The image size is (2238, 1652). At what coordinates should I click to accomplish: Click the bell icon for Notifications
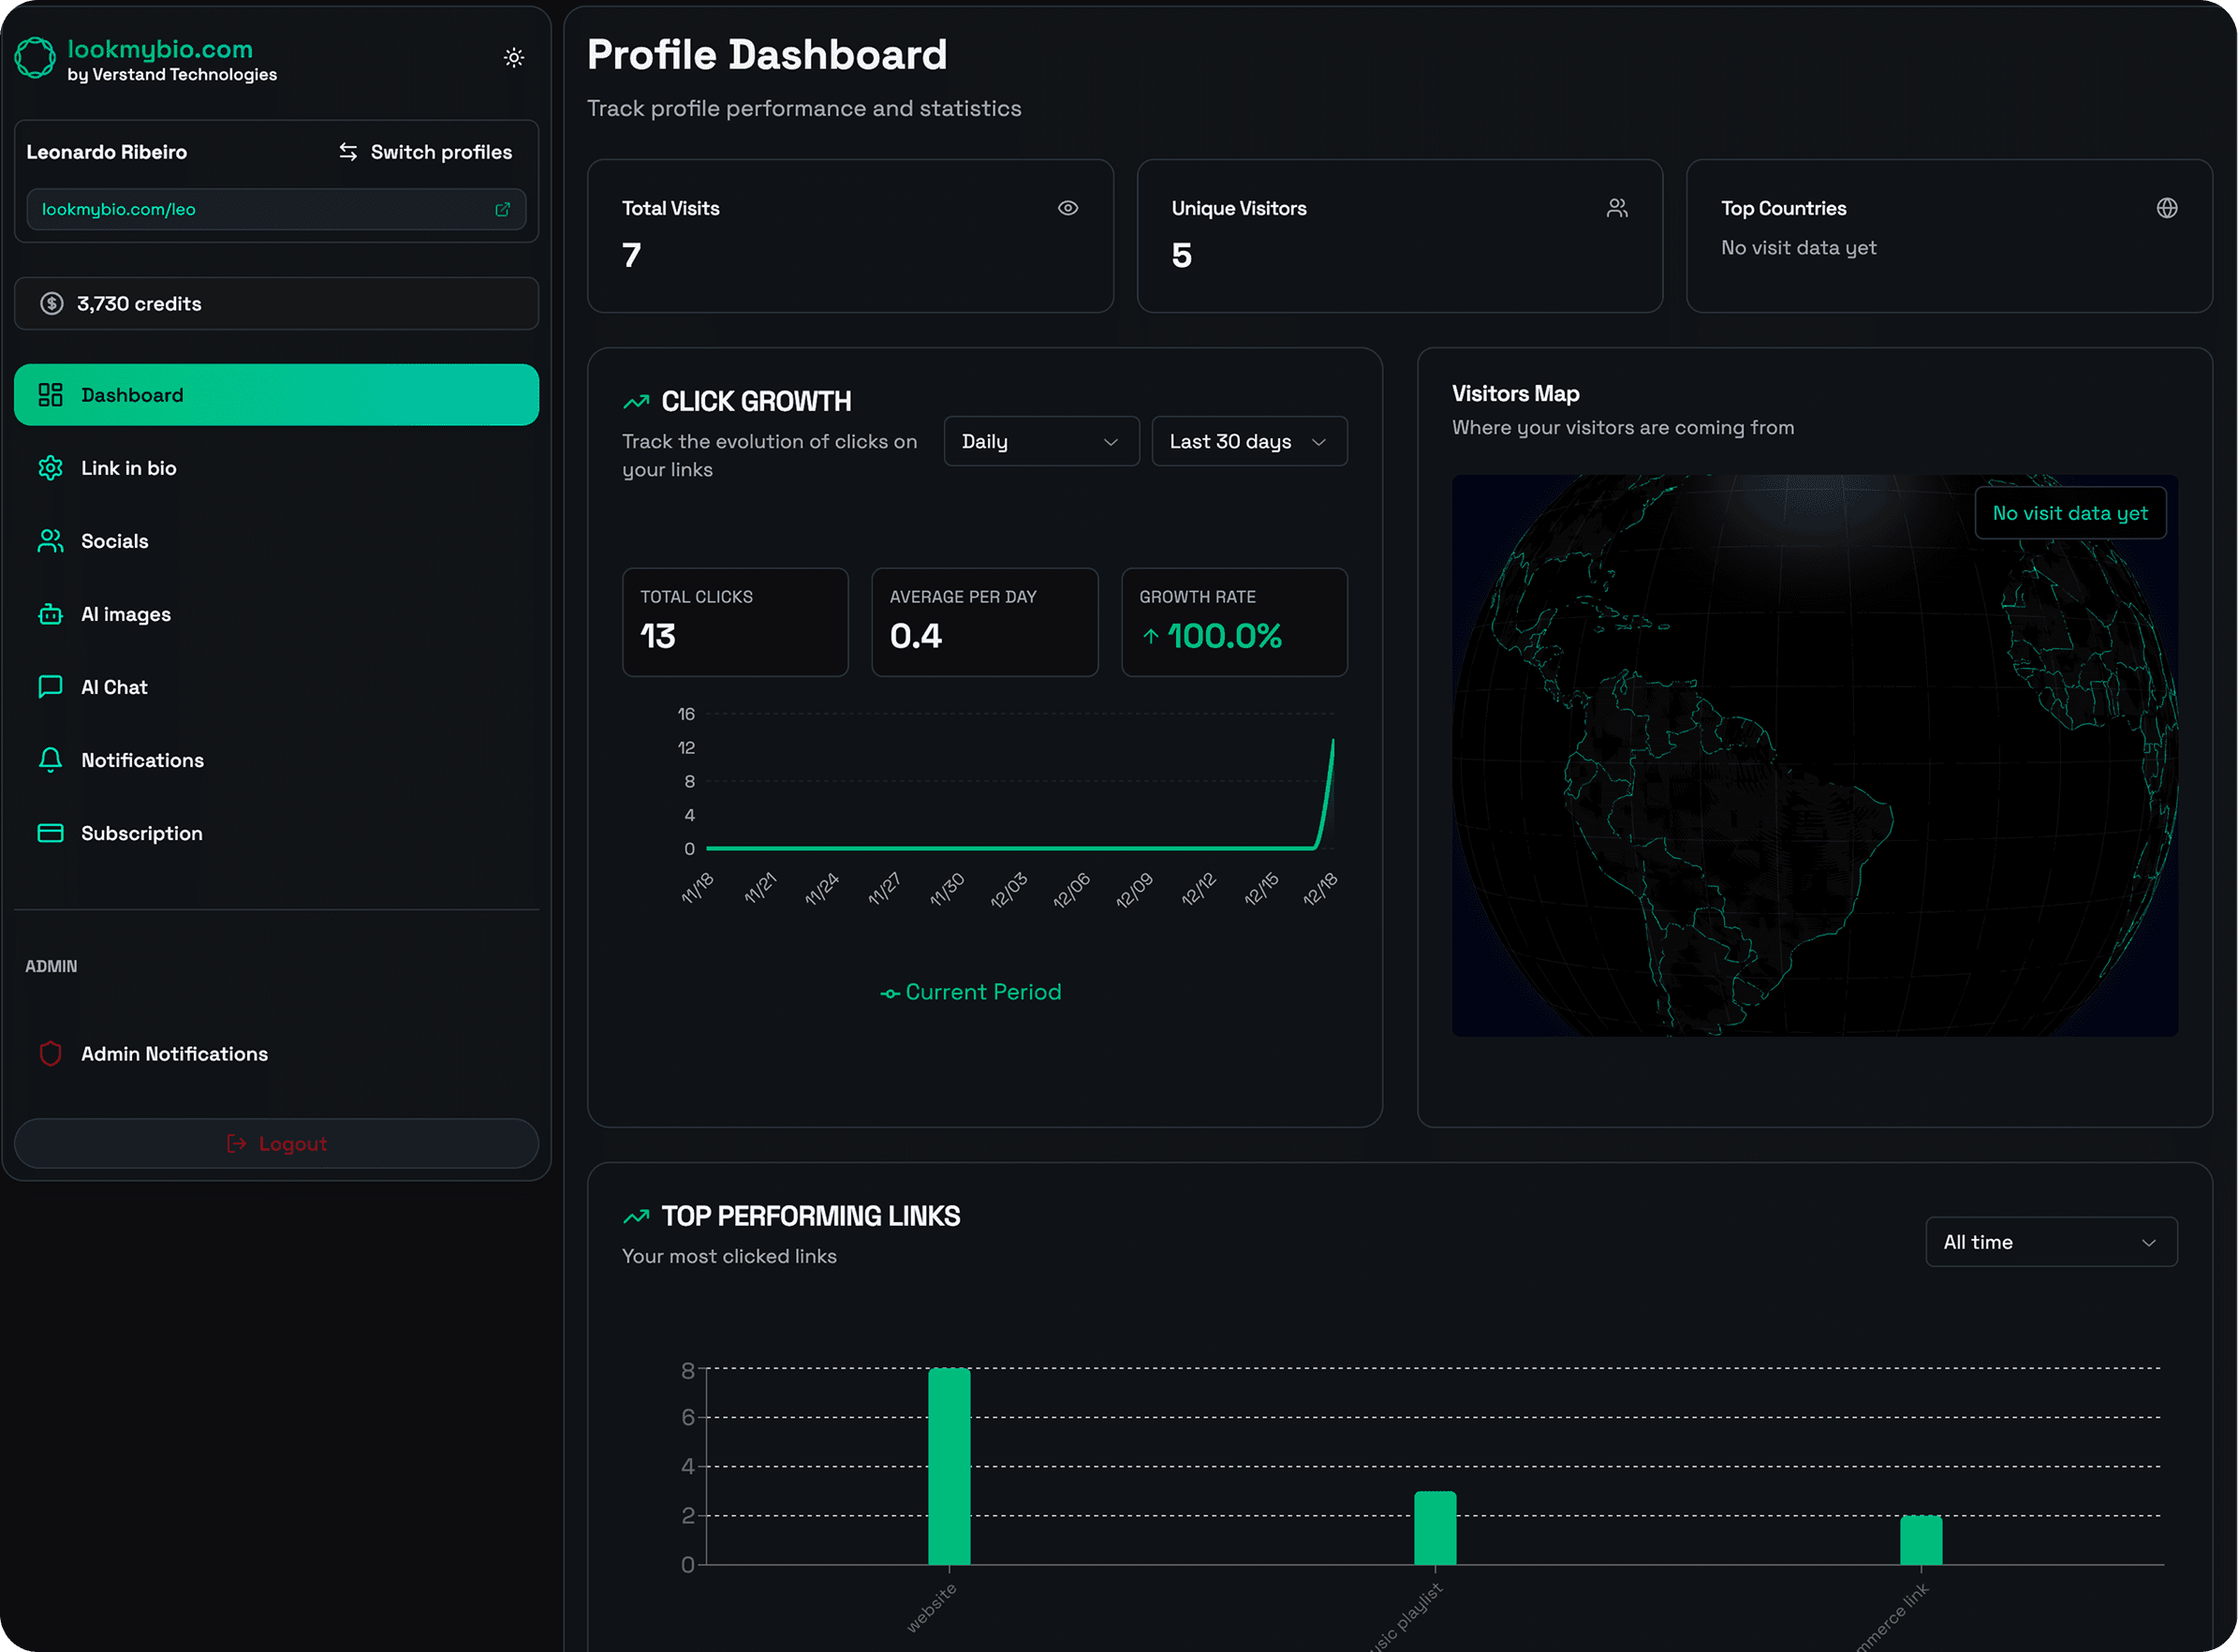(x=50, y=760)
